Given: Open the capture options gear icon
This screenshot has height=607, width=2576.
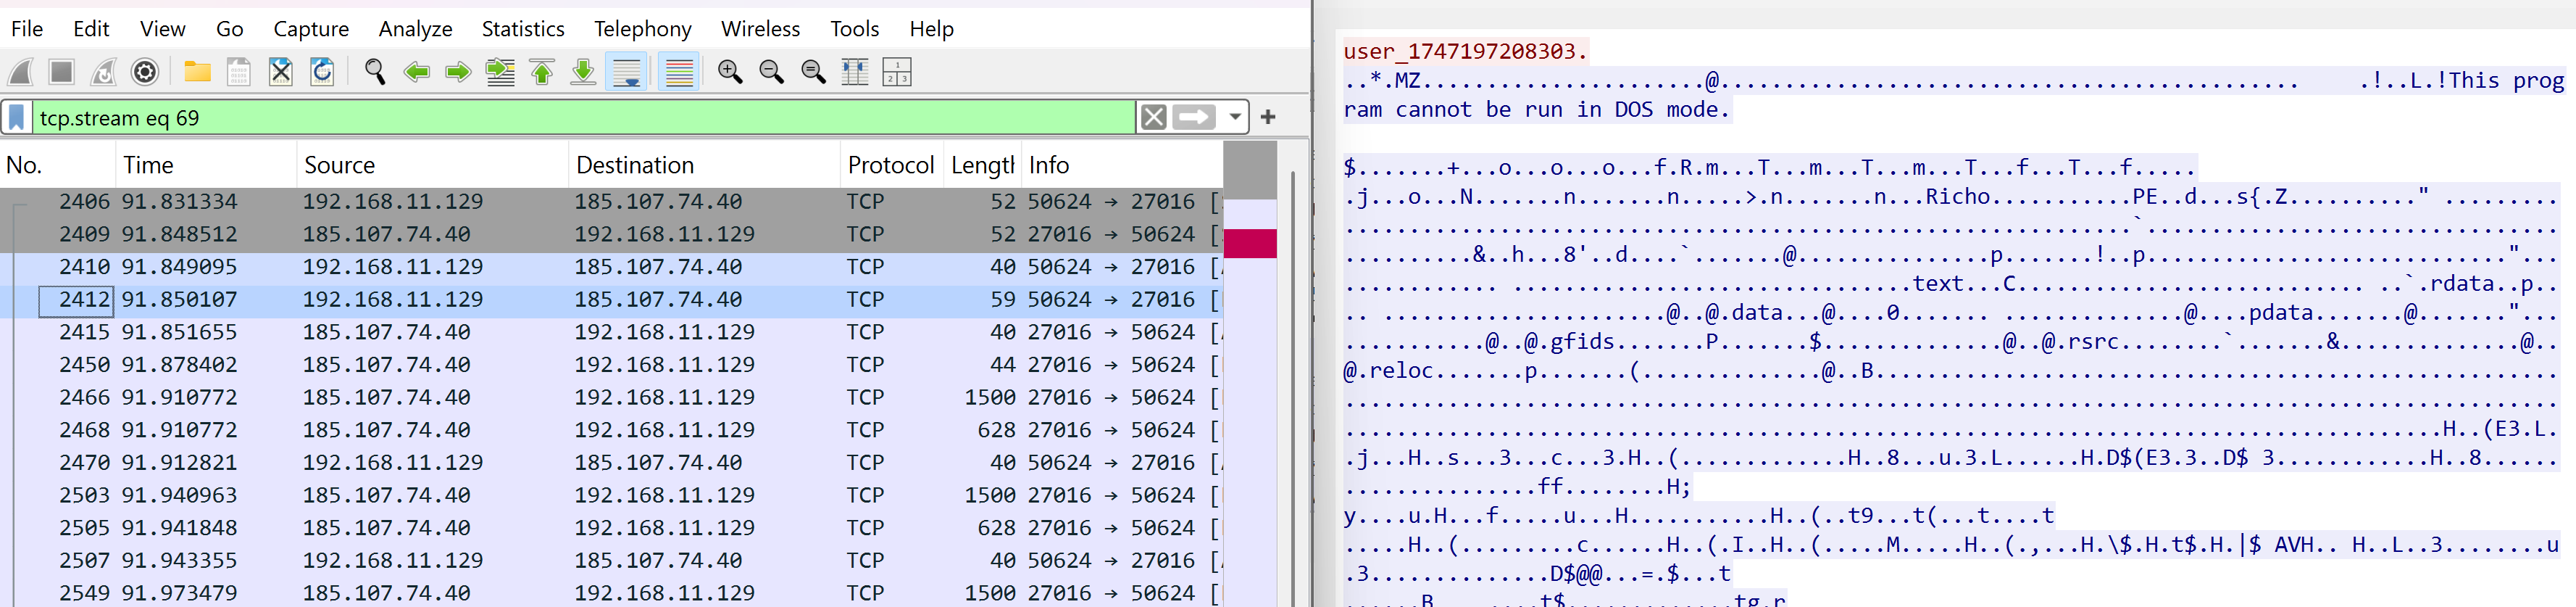Looking at the screenshot, I should pos(145,72).
